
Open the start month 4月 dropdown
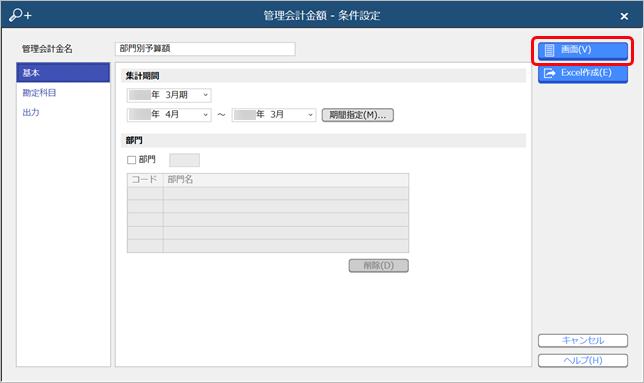click(x=169, y=115)
